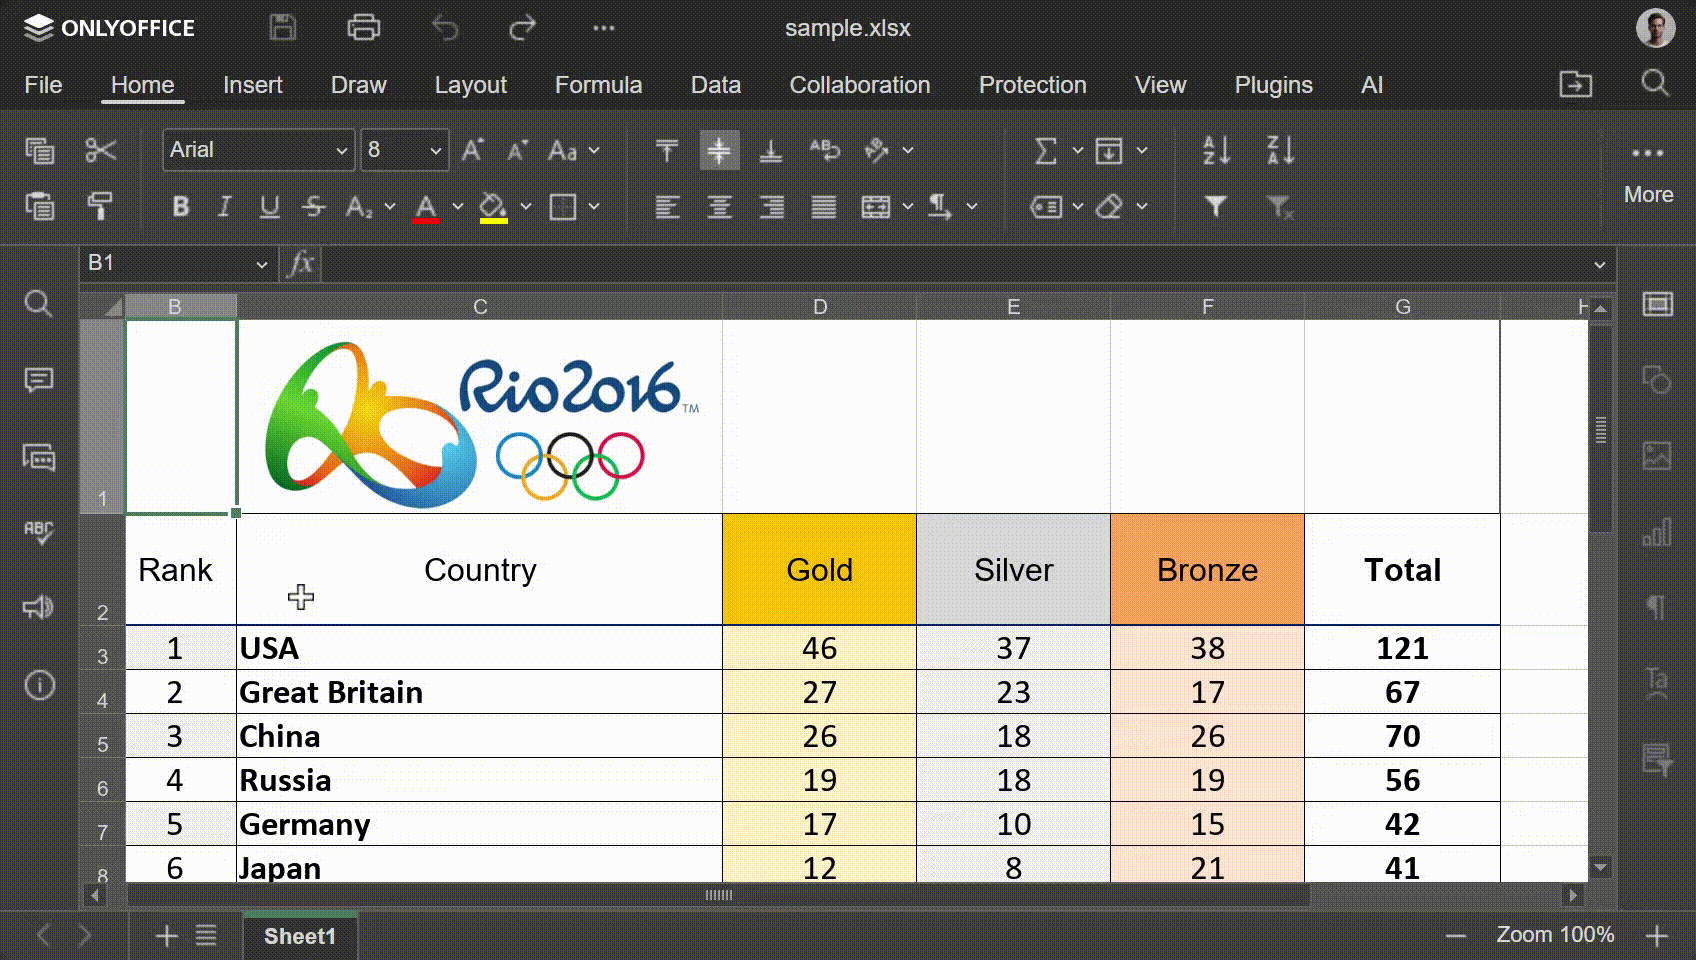Open Cell settings in right sidebar
Image resolution: width=1696 pixels, height=960 pixels.
[1657, 304]
